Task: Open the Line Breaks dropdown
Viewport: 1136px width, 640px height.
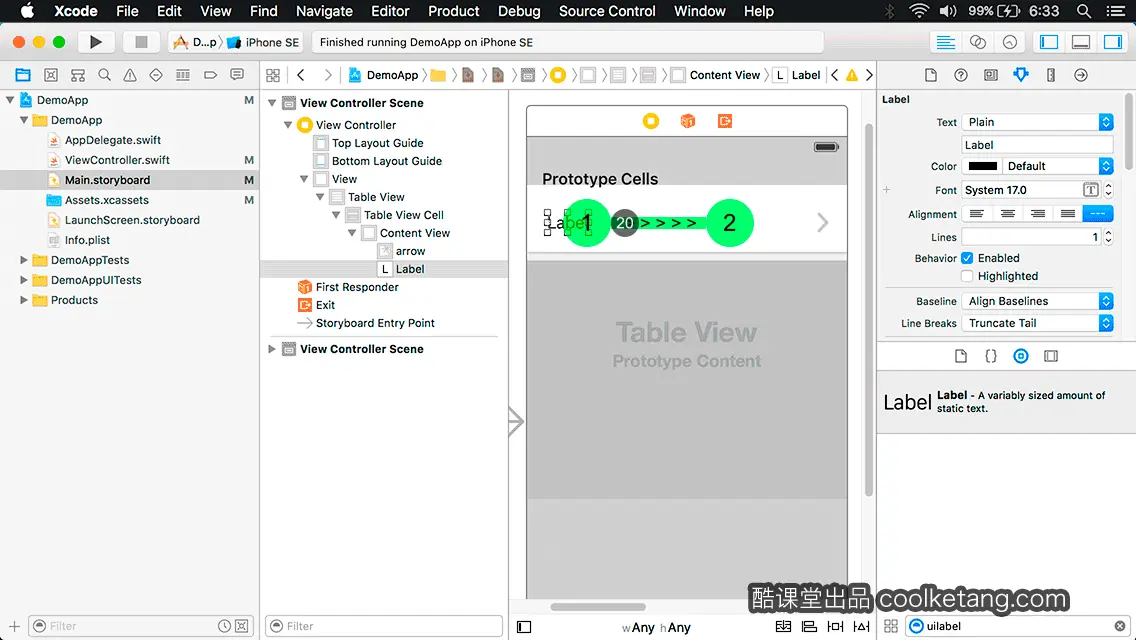Action: (x=1037, y=323)
